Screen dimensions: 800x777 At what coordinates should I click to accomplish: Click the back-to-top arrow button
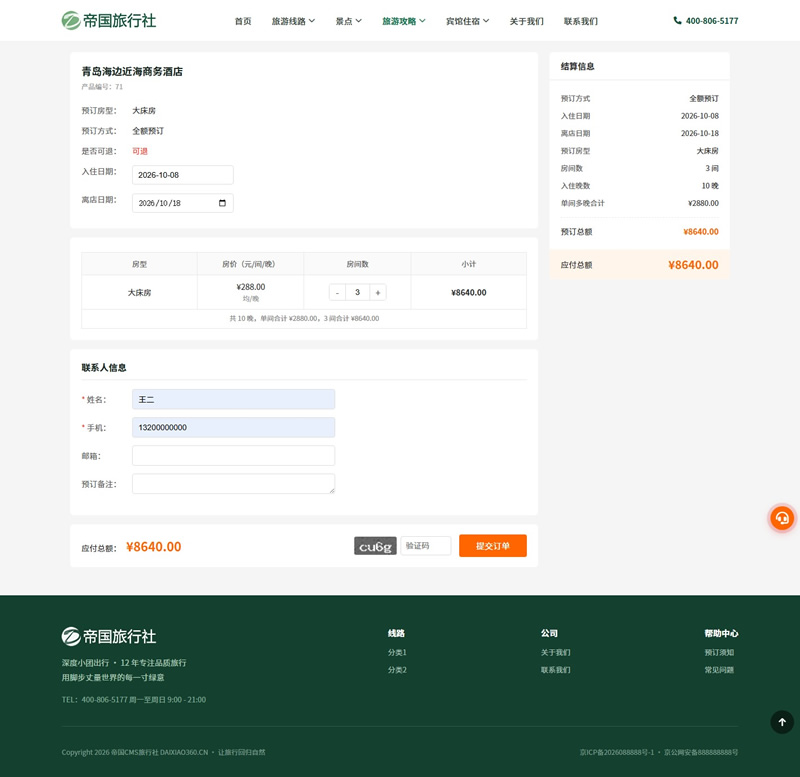[x=782, y=722]
